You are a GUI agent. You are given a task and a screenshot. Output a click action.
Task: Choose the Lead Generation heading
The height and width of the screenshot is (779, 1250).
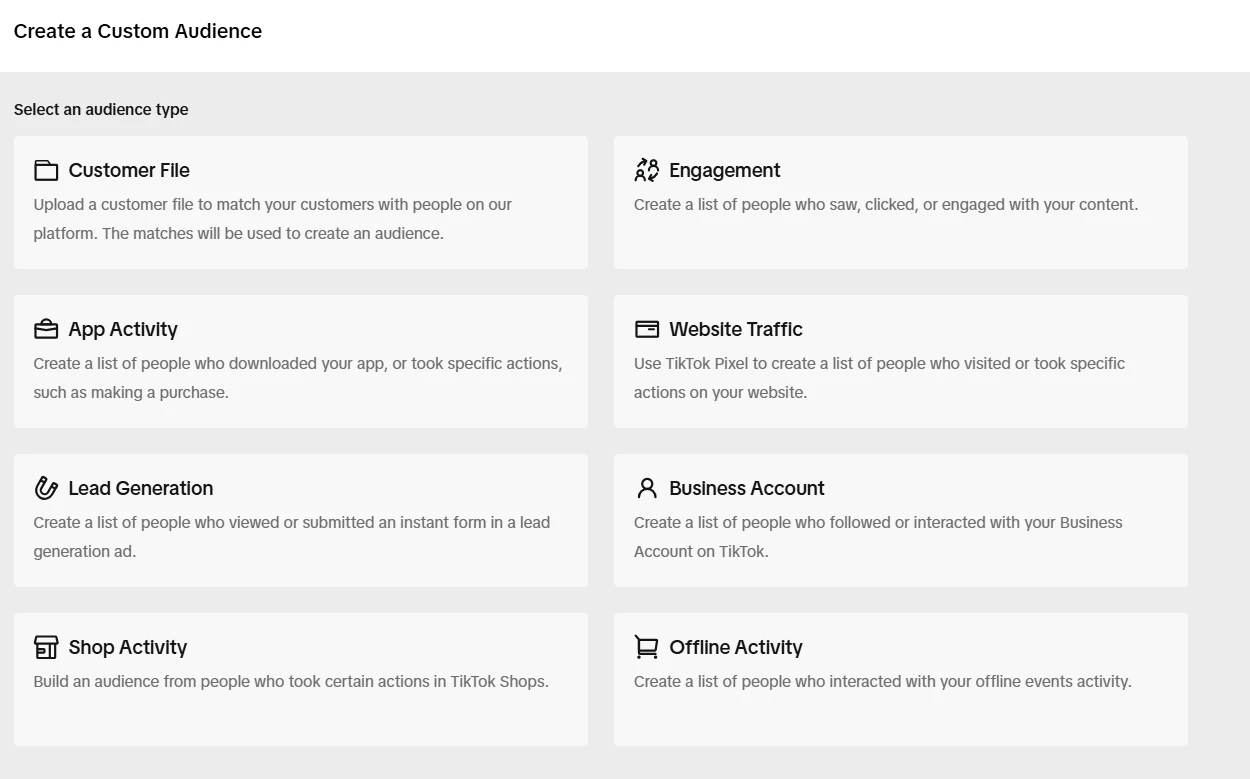pyautogui.click(x=141, y=488)
